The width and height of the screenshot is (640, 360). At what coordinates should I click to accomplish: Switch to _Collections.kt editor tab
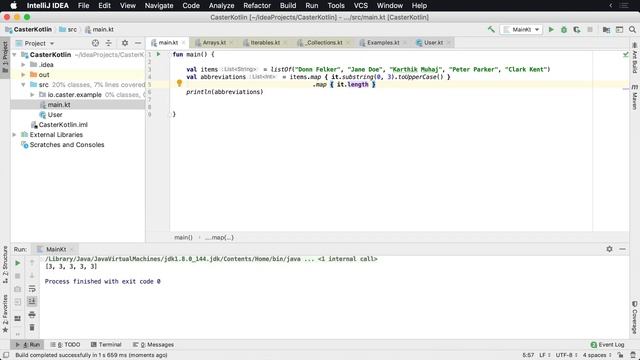click(x=324, y=42)
